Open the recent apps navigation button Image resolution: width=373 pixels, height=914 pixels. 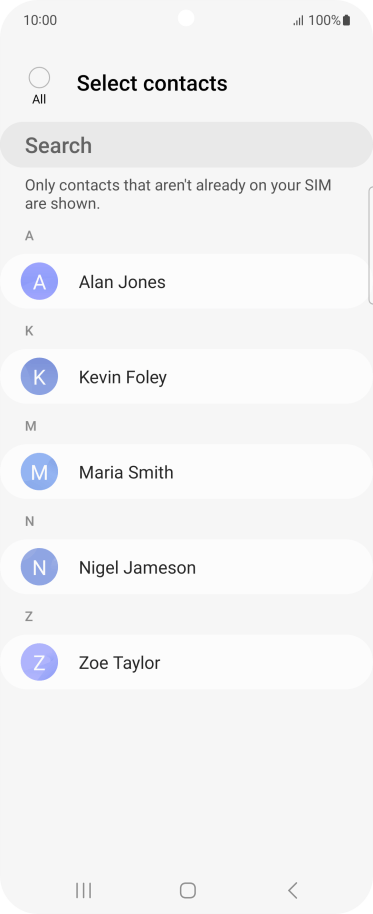(83, 890)
